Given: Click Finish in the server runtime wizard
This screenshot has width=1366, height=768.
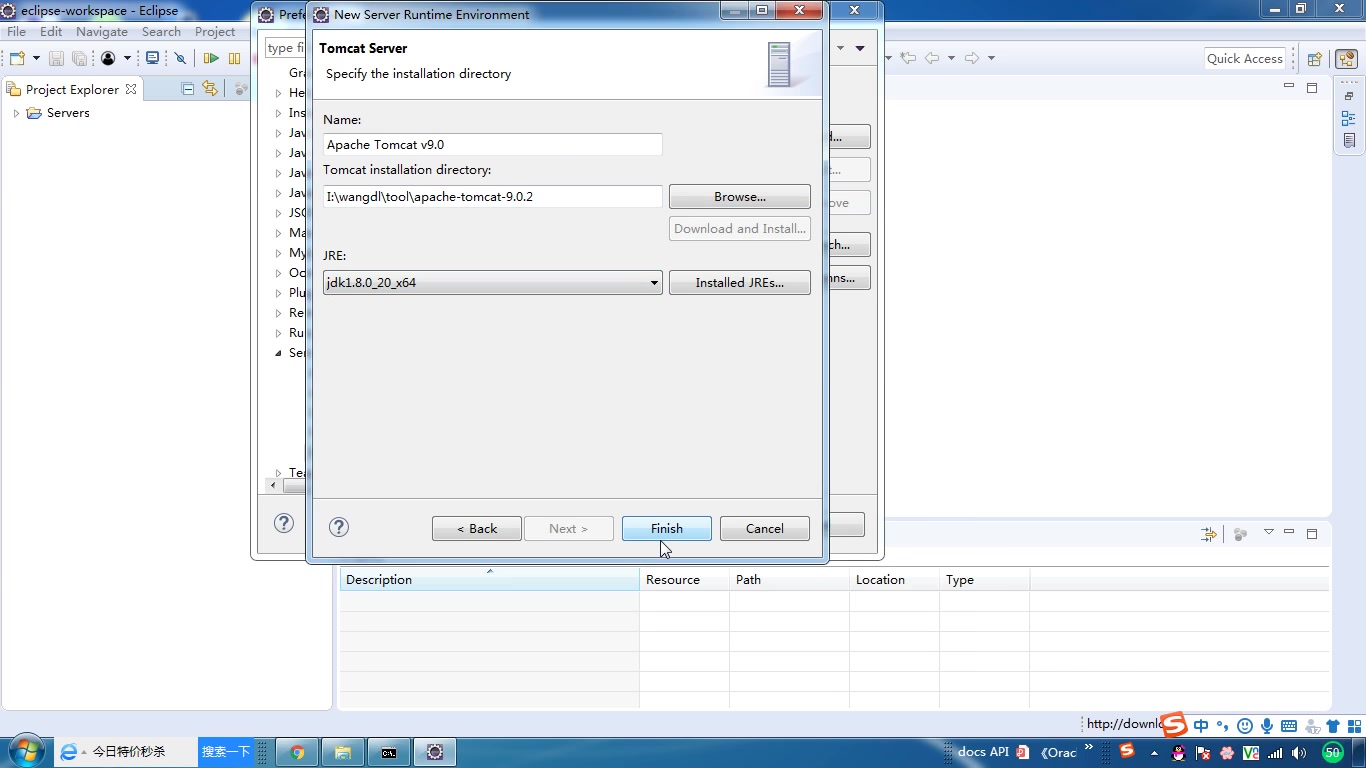Looking at the screenshot, I should [x=667, y=529].
